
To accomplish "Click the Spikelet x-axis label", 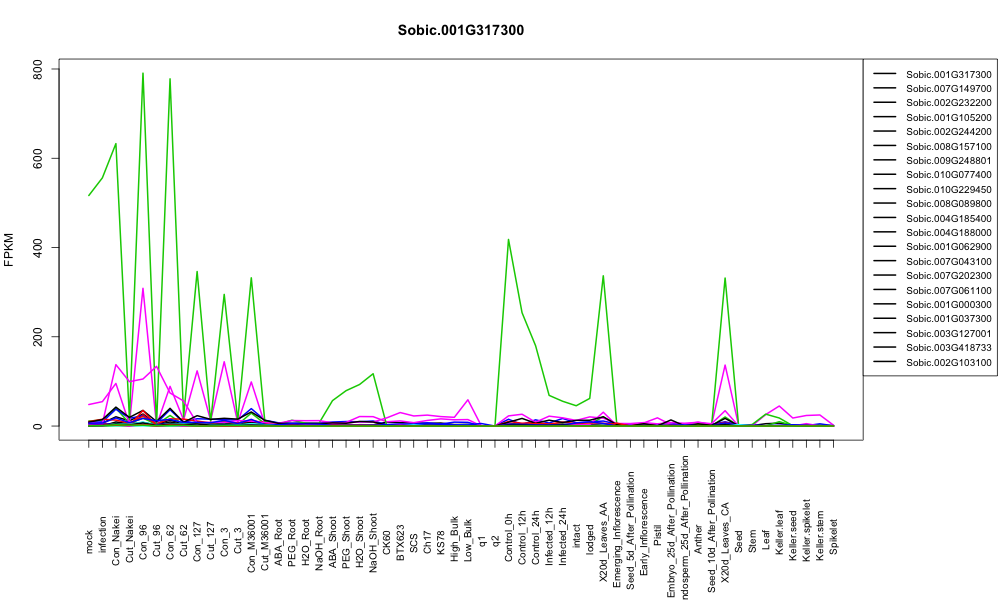I will pyautogui.click(x=834, y=536).
